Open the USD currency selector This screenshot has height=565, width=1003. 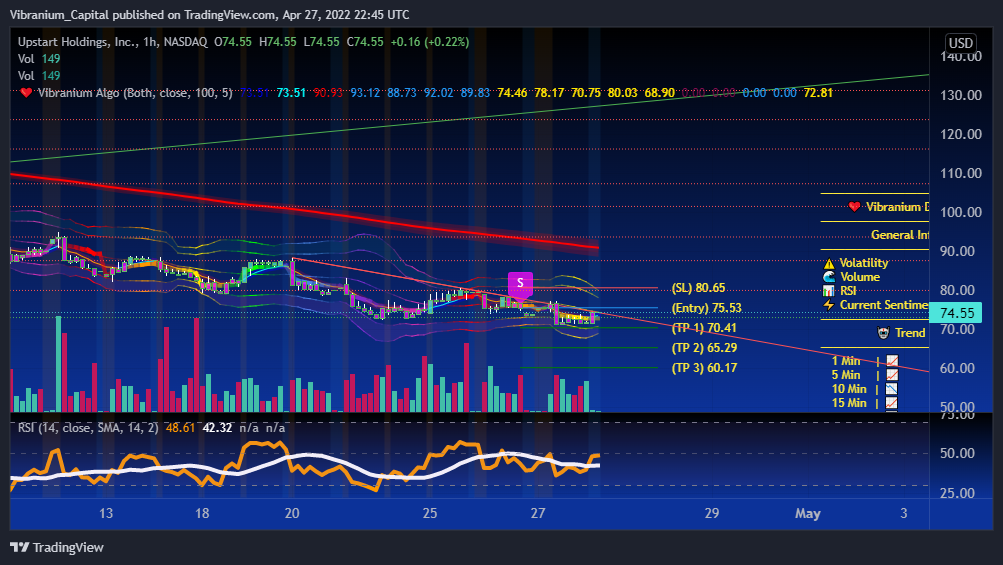tap(961, 43)
